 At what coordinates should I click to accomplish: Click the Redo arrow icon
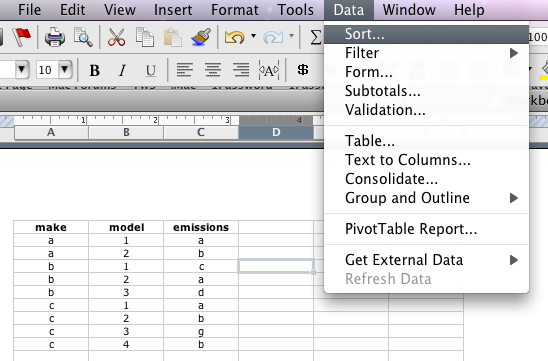point(273,37)
